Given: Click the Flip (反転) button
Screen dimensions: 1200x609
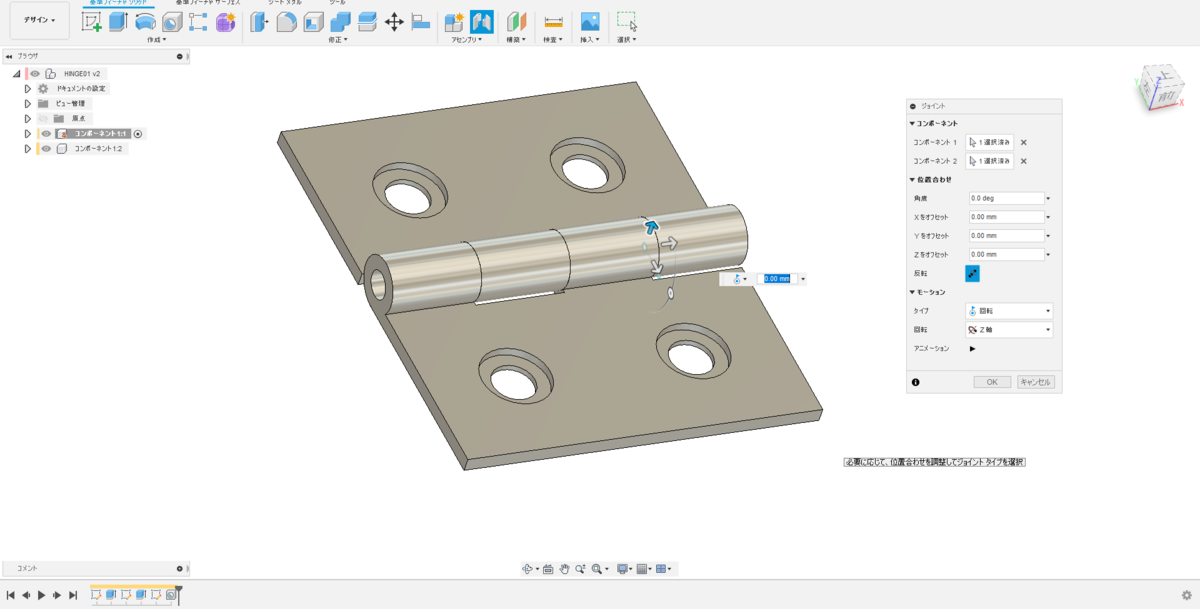Looking at the screenshot, I should click(973, 273).
